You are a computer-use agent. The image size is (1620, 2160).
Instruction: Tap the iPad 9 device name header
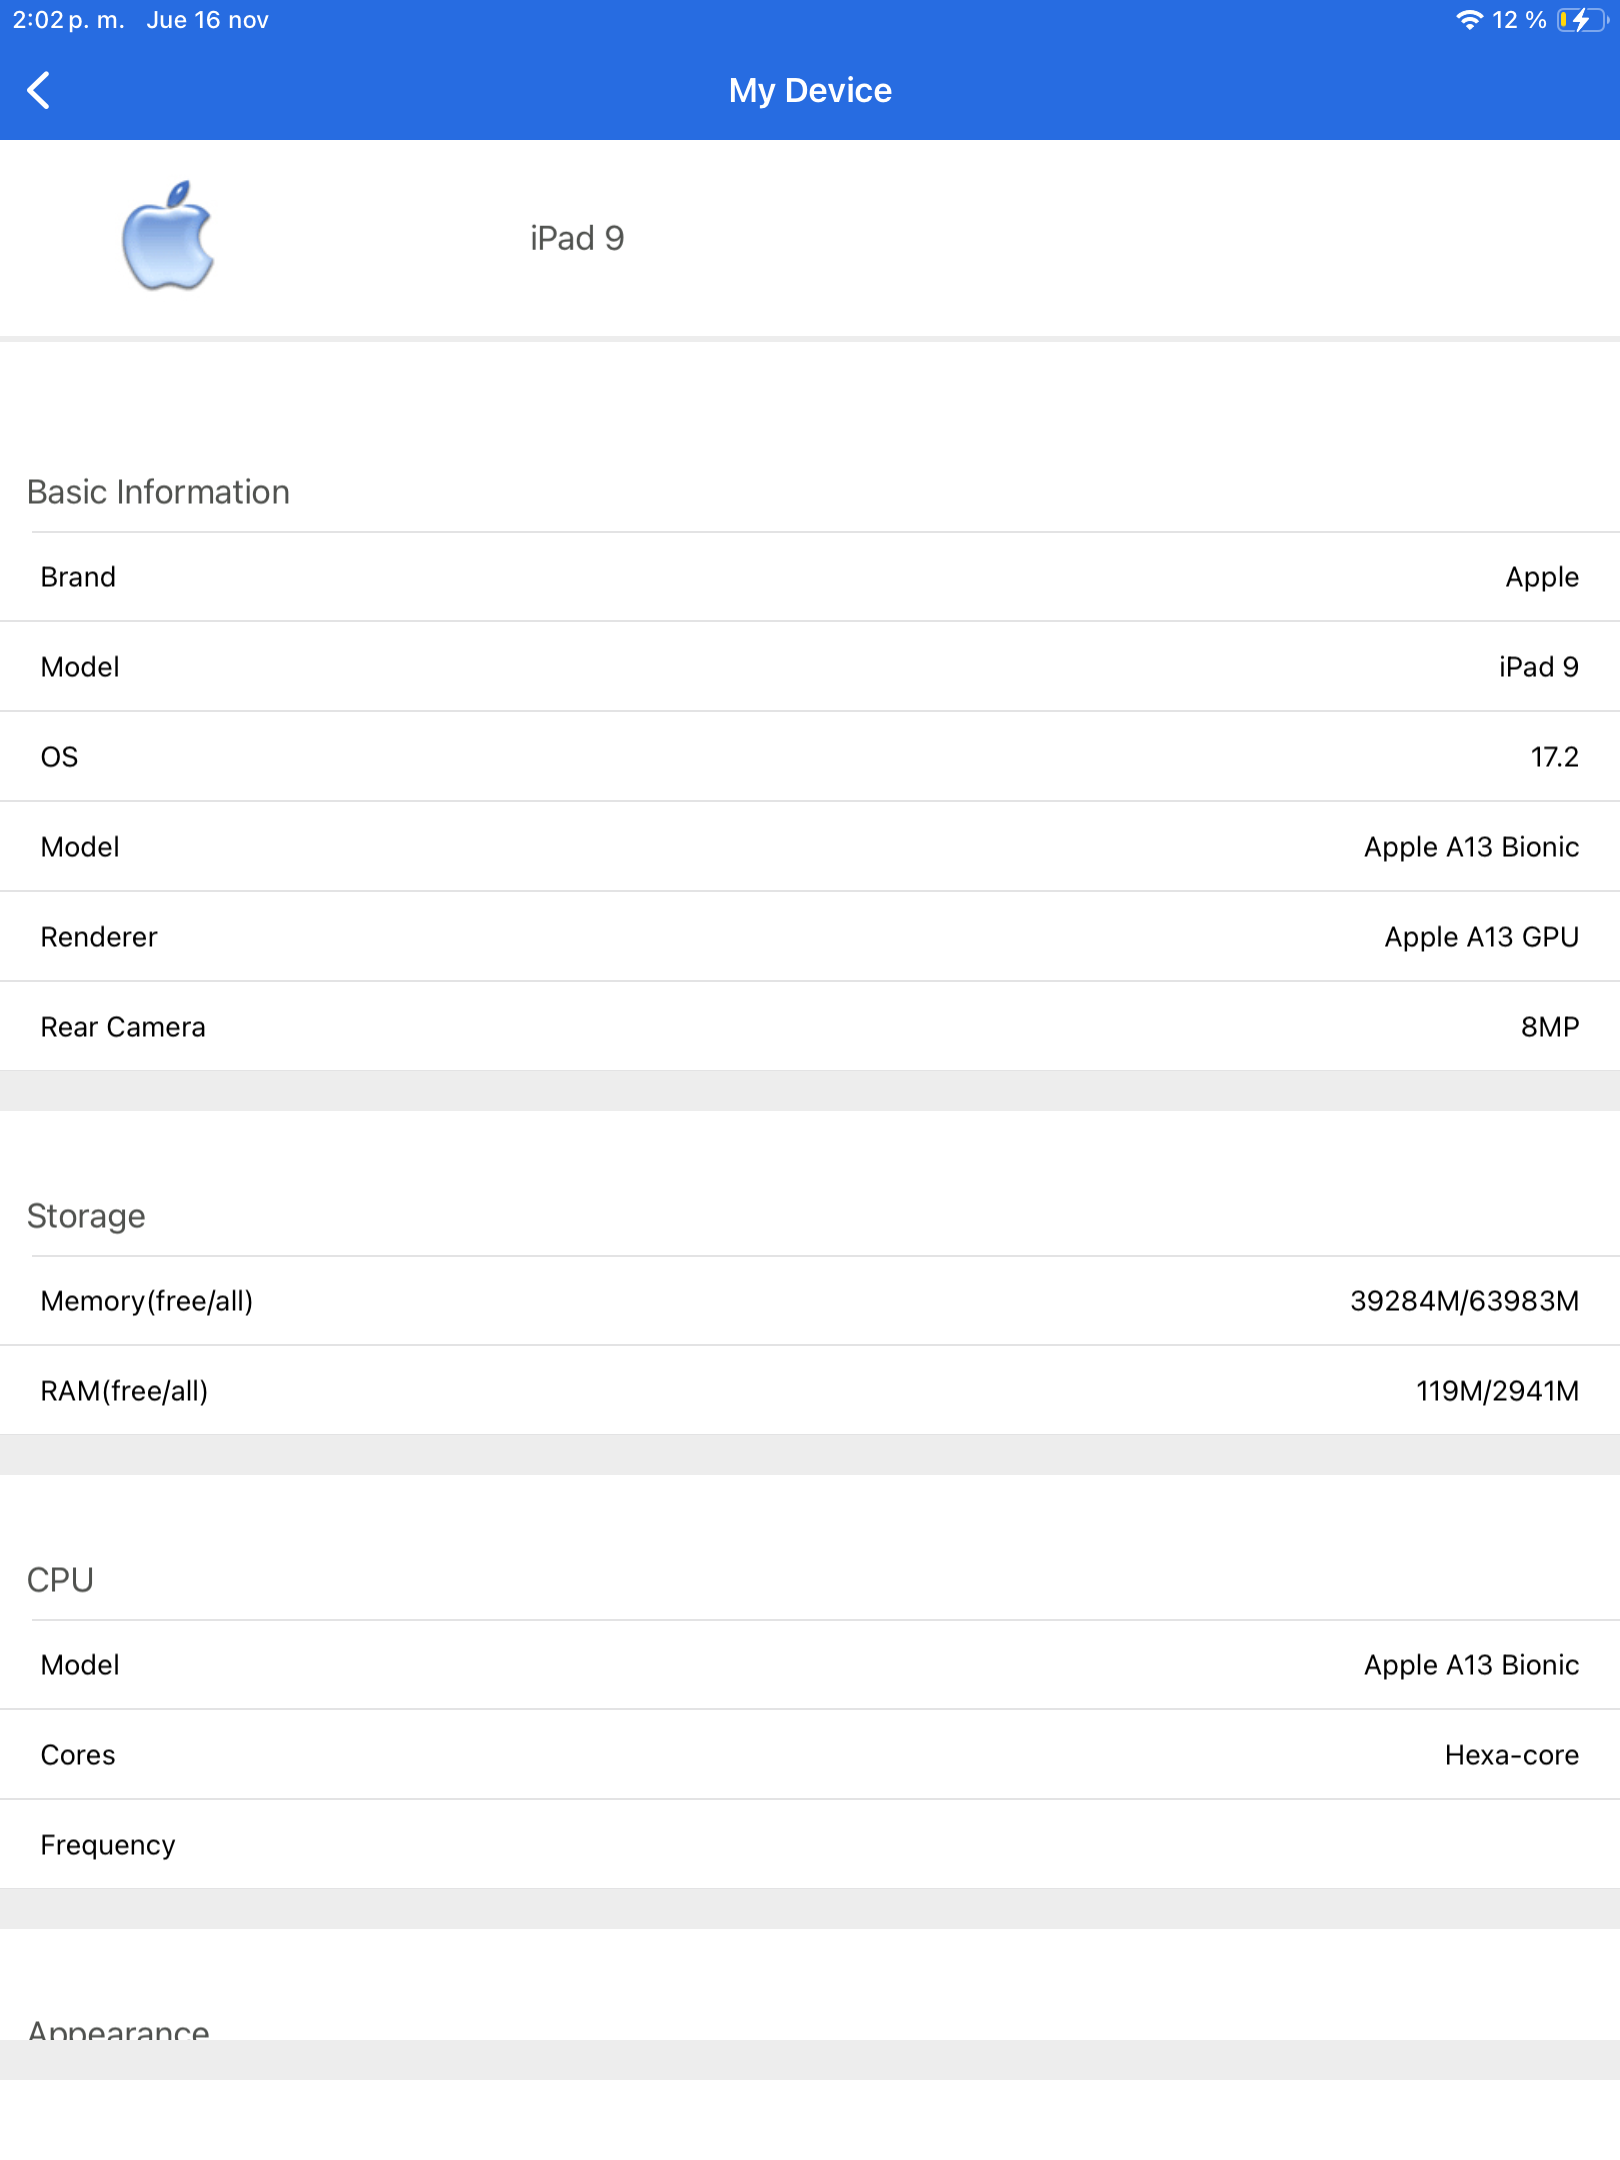(x=577, y=238)
